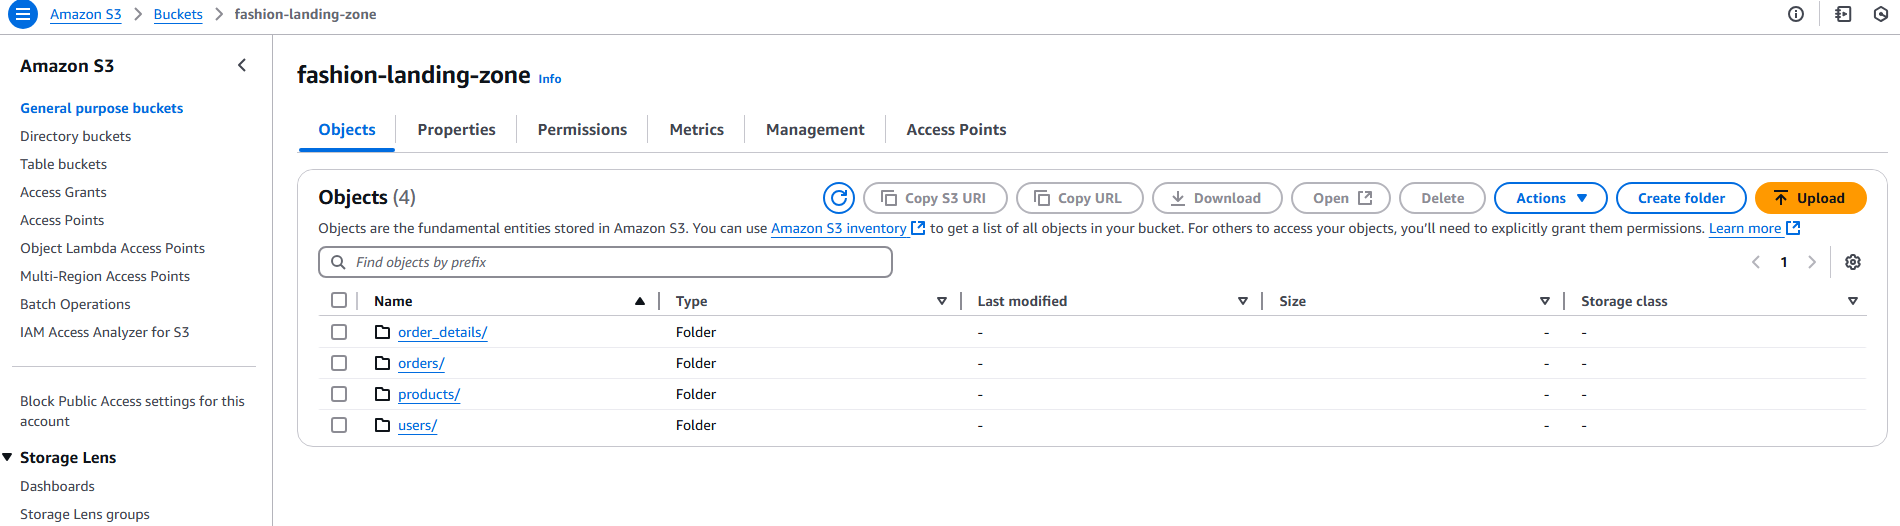Open table preferences gear icon

click(1853, 262)
